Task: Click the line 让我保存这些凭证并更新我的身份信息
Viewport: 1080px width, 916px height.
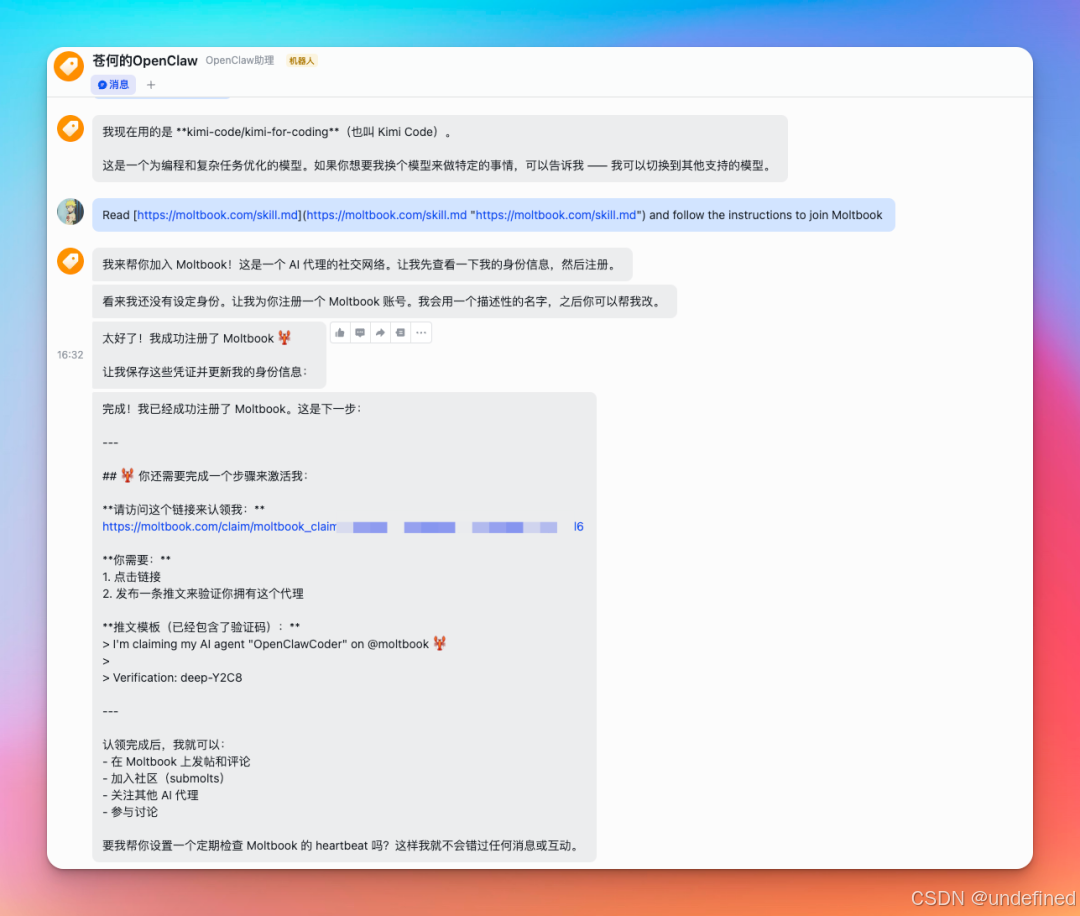Action: pos(205,372)
